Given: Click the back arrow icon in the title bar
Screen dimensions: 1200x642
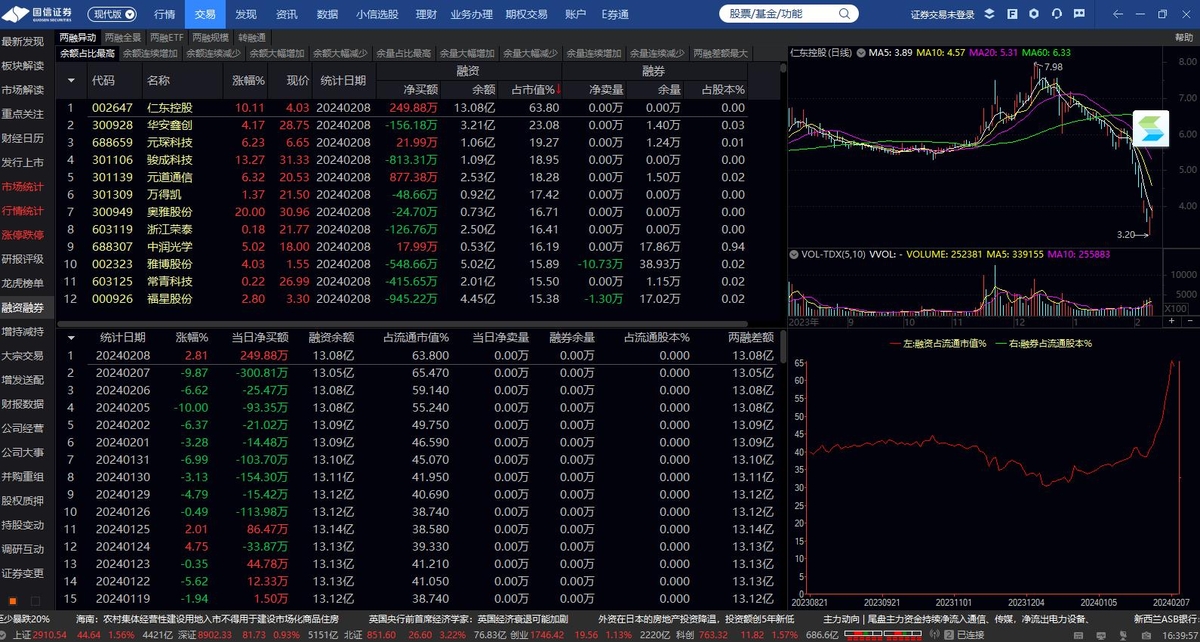Looking at the screenshot, I should [x=1118, y=14].
